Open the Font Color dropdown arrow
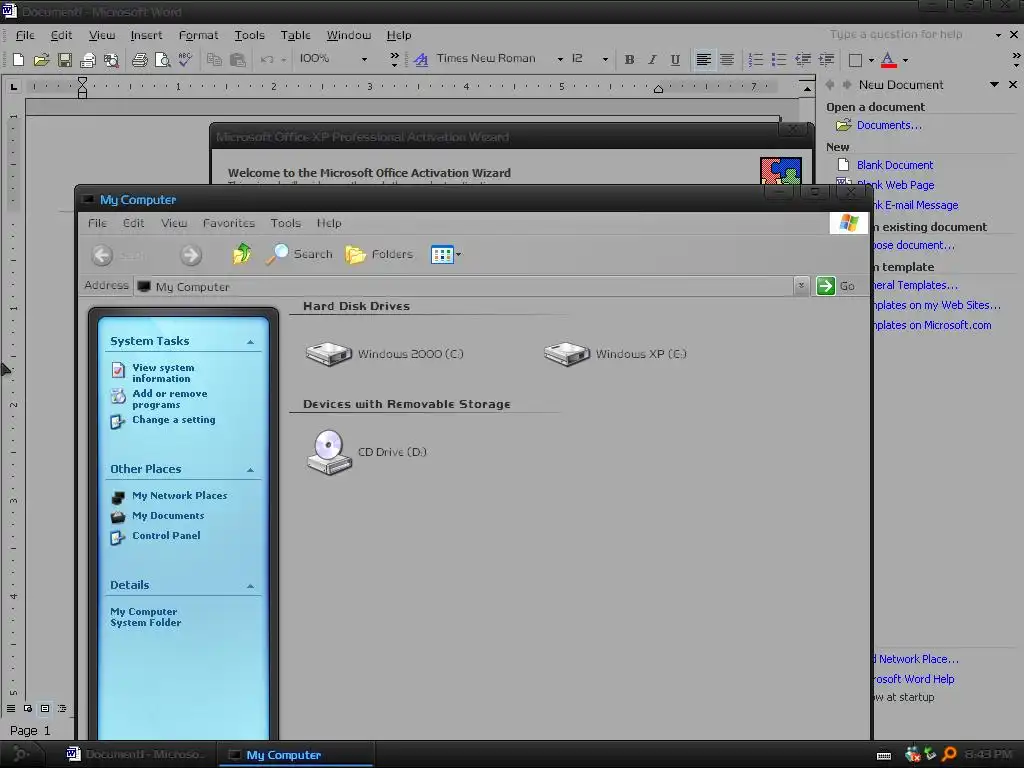Screen dimensions: 1024x768 [x=905, y=60]
